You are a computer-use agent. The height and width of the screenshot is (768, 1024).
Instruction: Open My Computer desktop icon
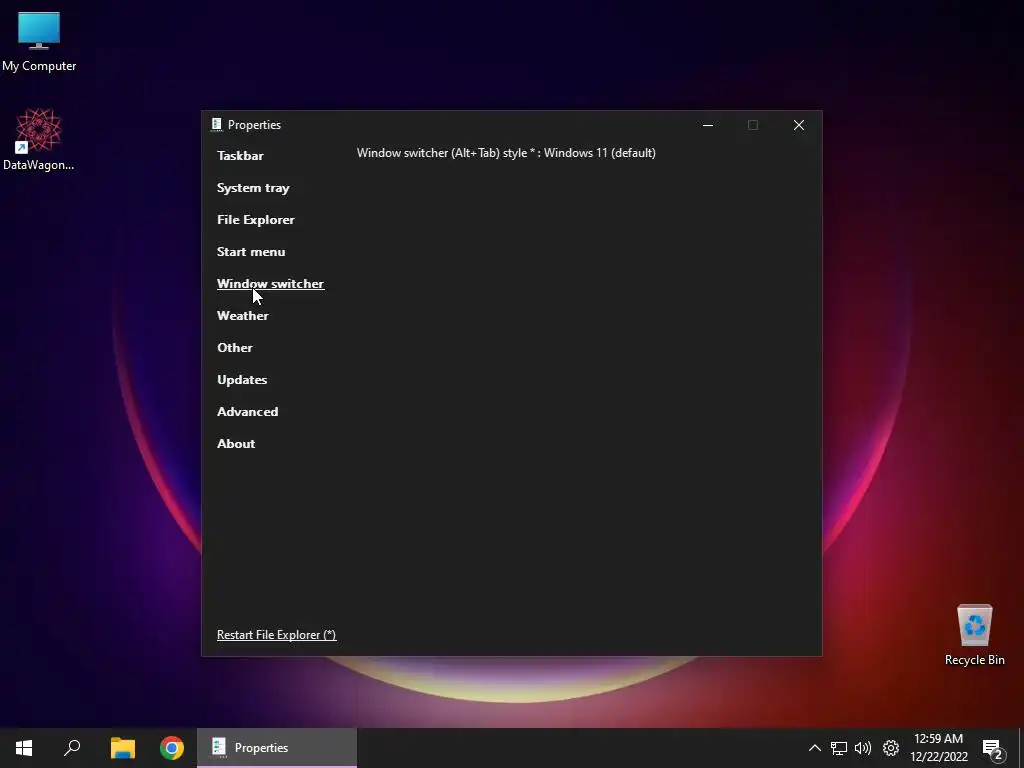pyautogui.click(x=39, y=42)
